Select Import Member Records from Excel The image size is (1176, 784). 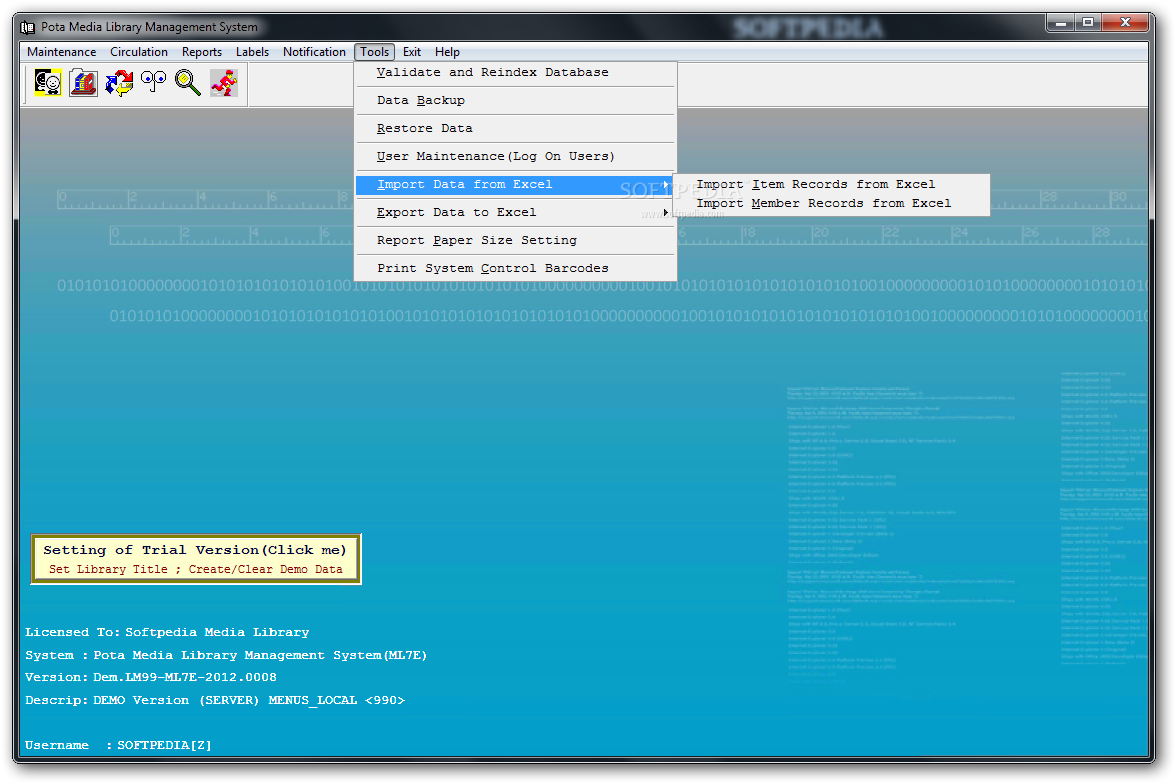(x=831, y=203)
